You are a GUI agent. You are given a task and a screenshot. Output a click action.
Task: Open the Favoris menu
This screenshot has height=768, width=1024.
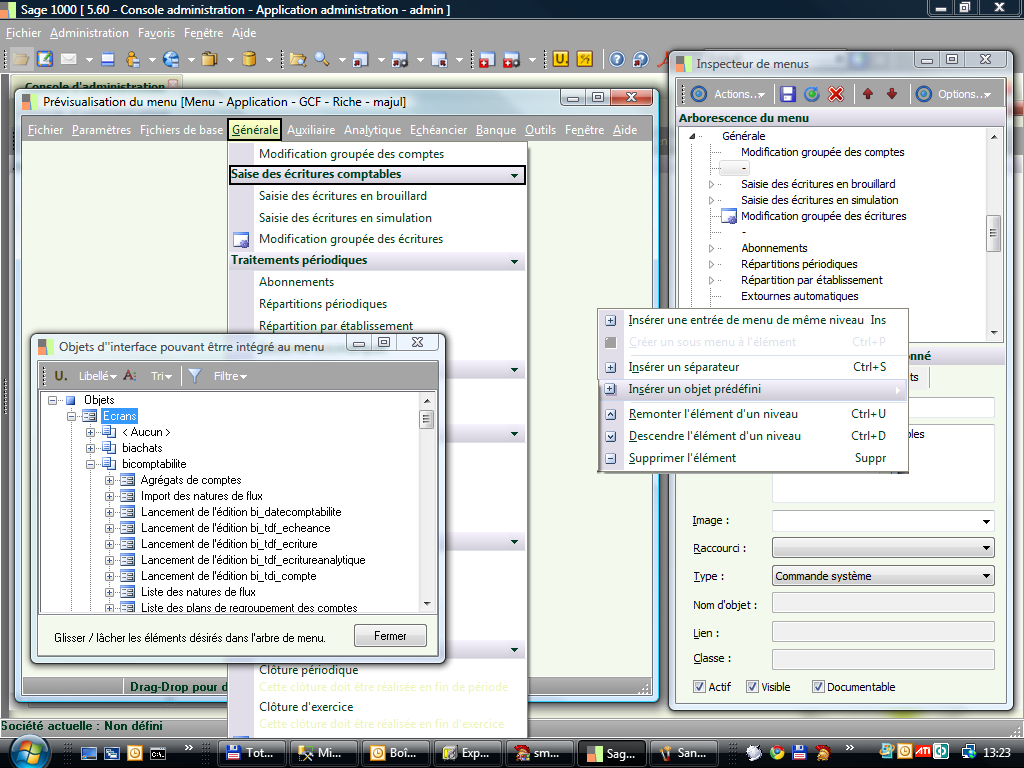pyautogui.click(x=157, y=33)
